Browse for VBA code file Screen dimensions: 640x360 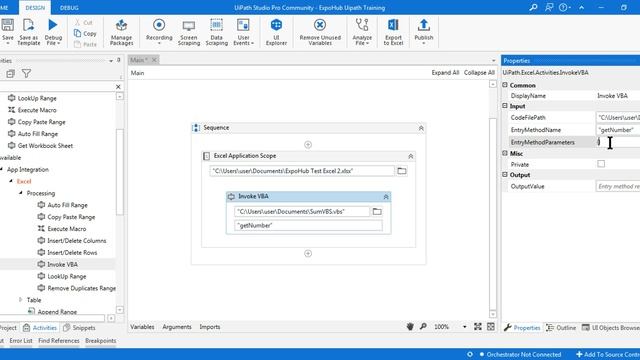pos(377,211)
